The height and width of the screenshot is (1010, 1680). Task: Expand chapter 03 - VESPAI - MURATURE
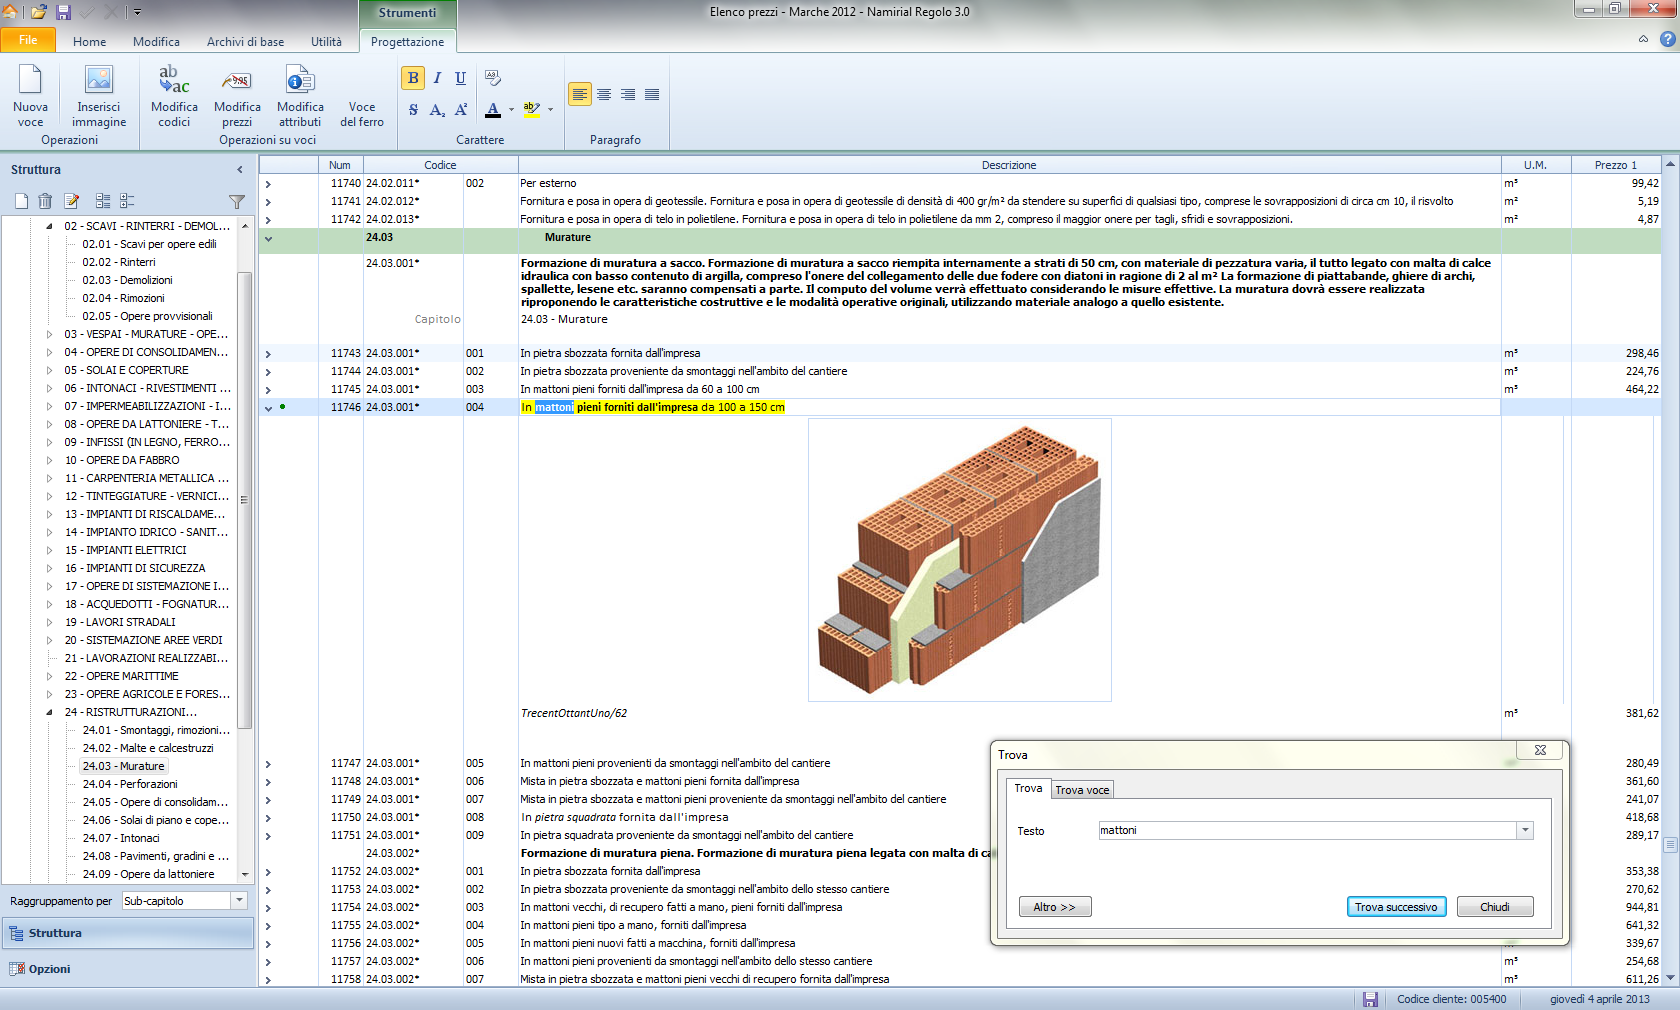[x=50, y=334]
